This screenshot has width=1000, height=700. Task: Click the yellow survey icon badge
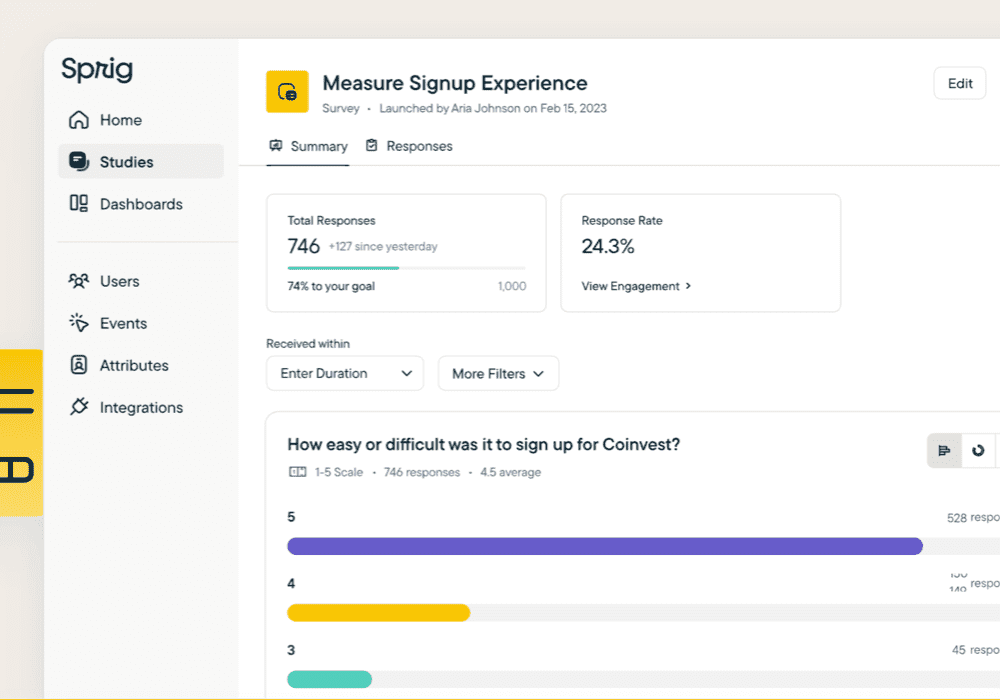pyautogui.click(x=287, y=92)
